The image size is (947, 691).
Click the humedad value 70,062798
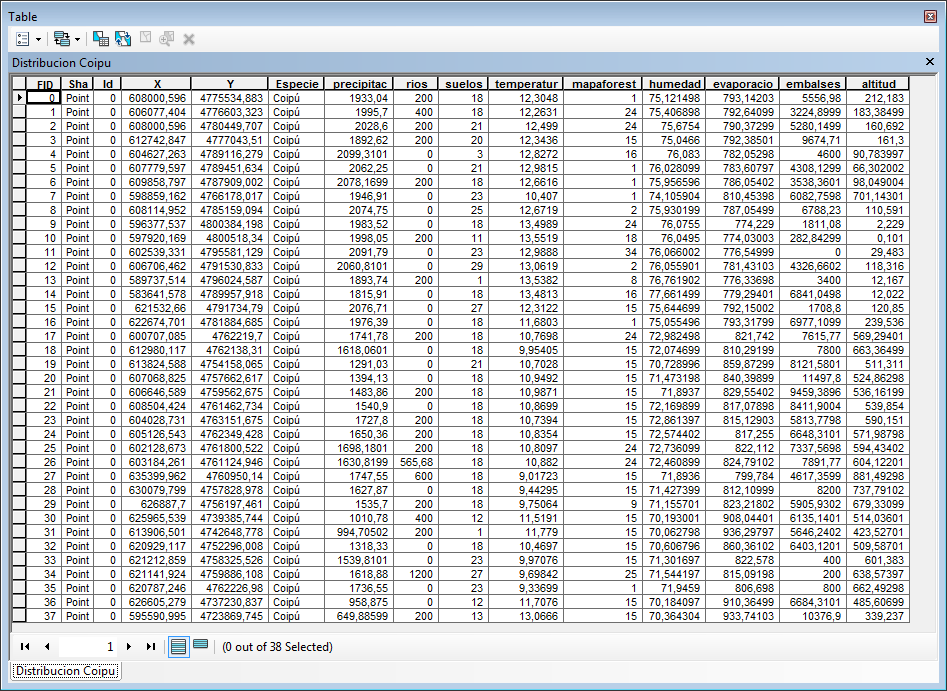pos(675,532)
